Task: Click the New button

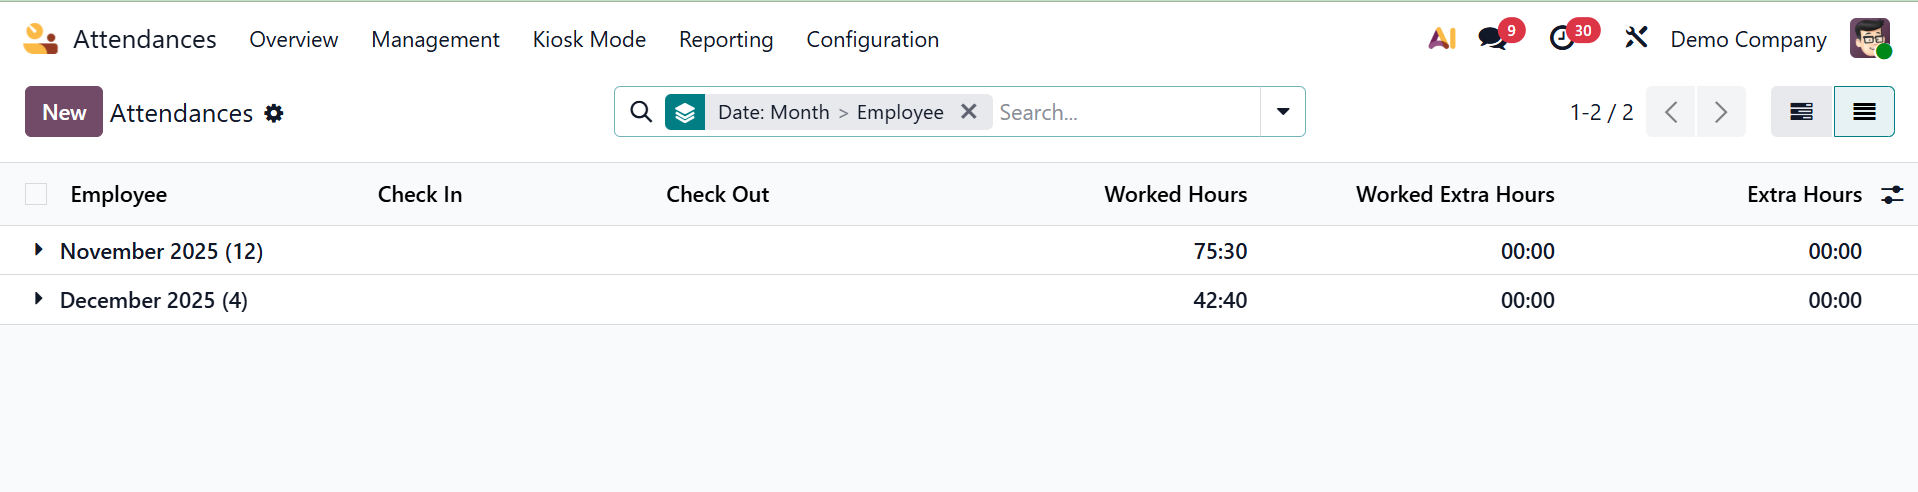Action: pyautogui.click(x=64, y=112)
